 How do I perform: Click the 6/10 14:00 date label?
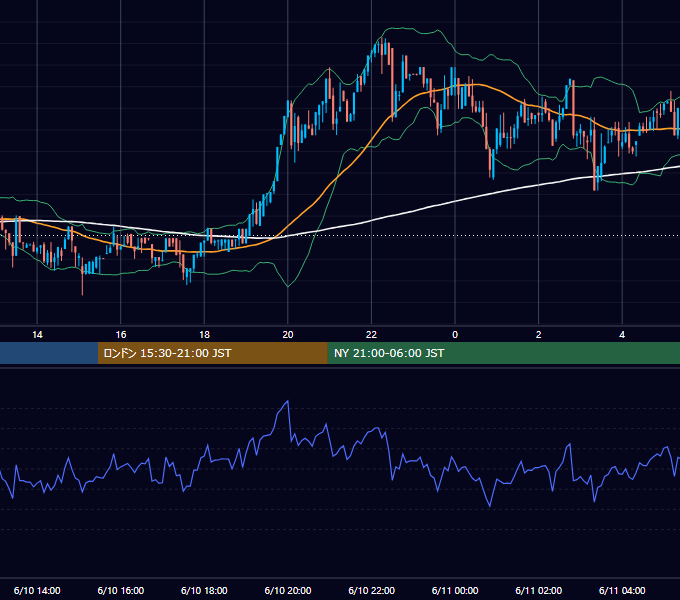37,590
